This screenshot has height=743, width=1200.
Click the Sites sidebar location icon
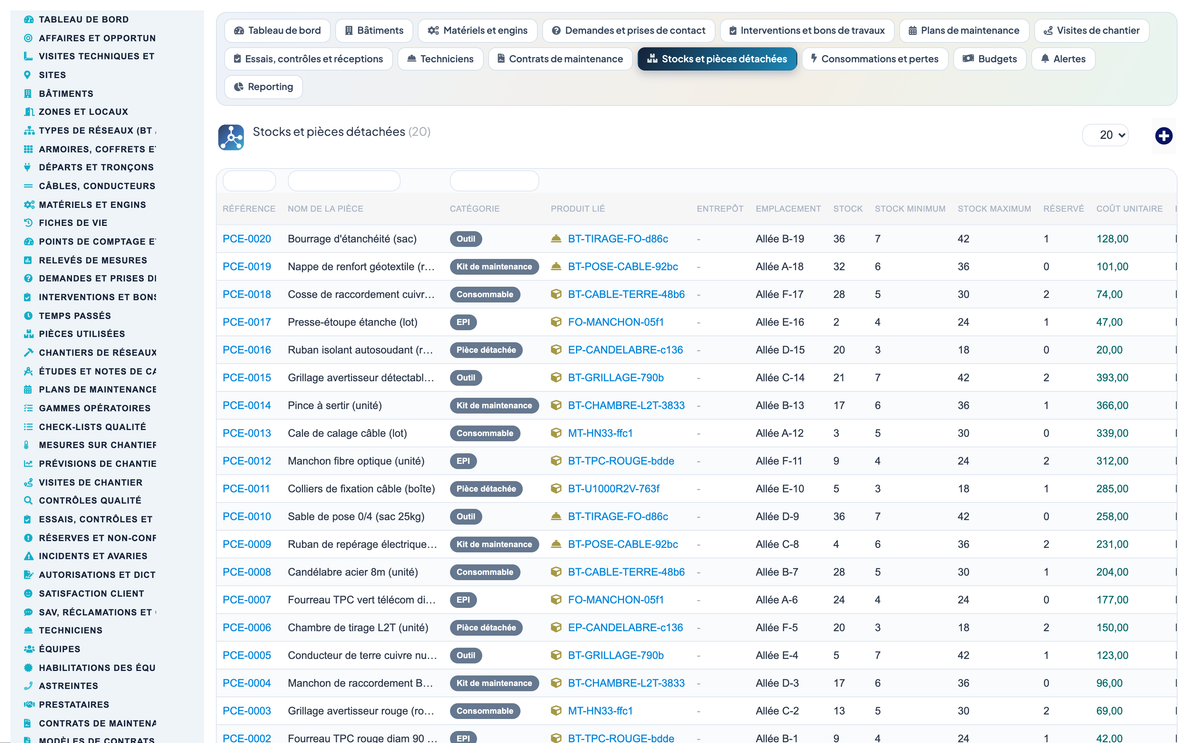coord(28,75)
